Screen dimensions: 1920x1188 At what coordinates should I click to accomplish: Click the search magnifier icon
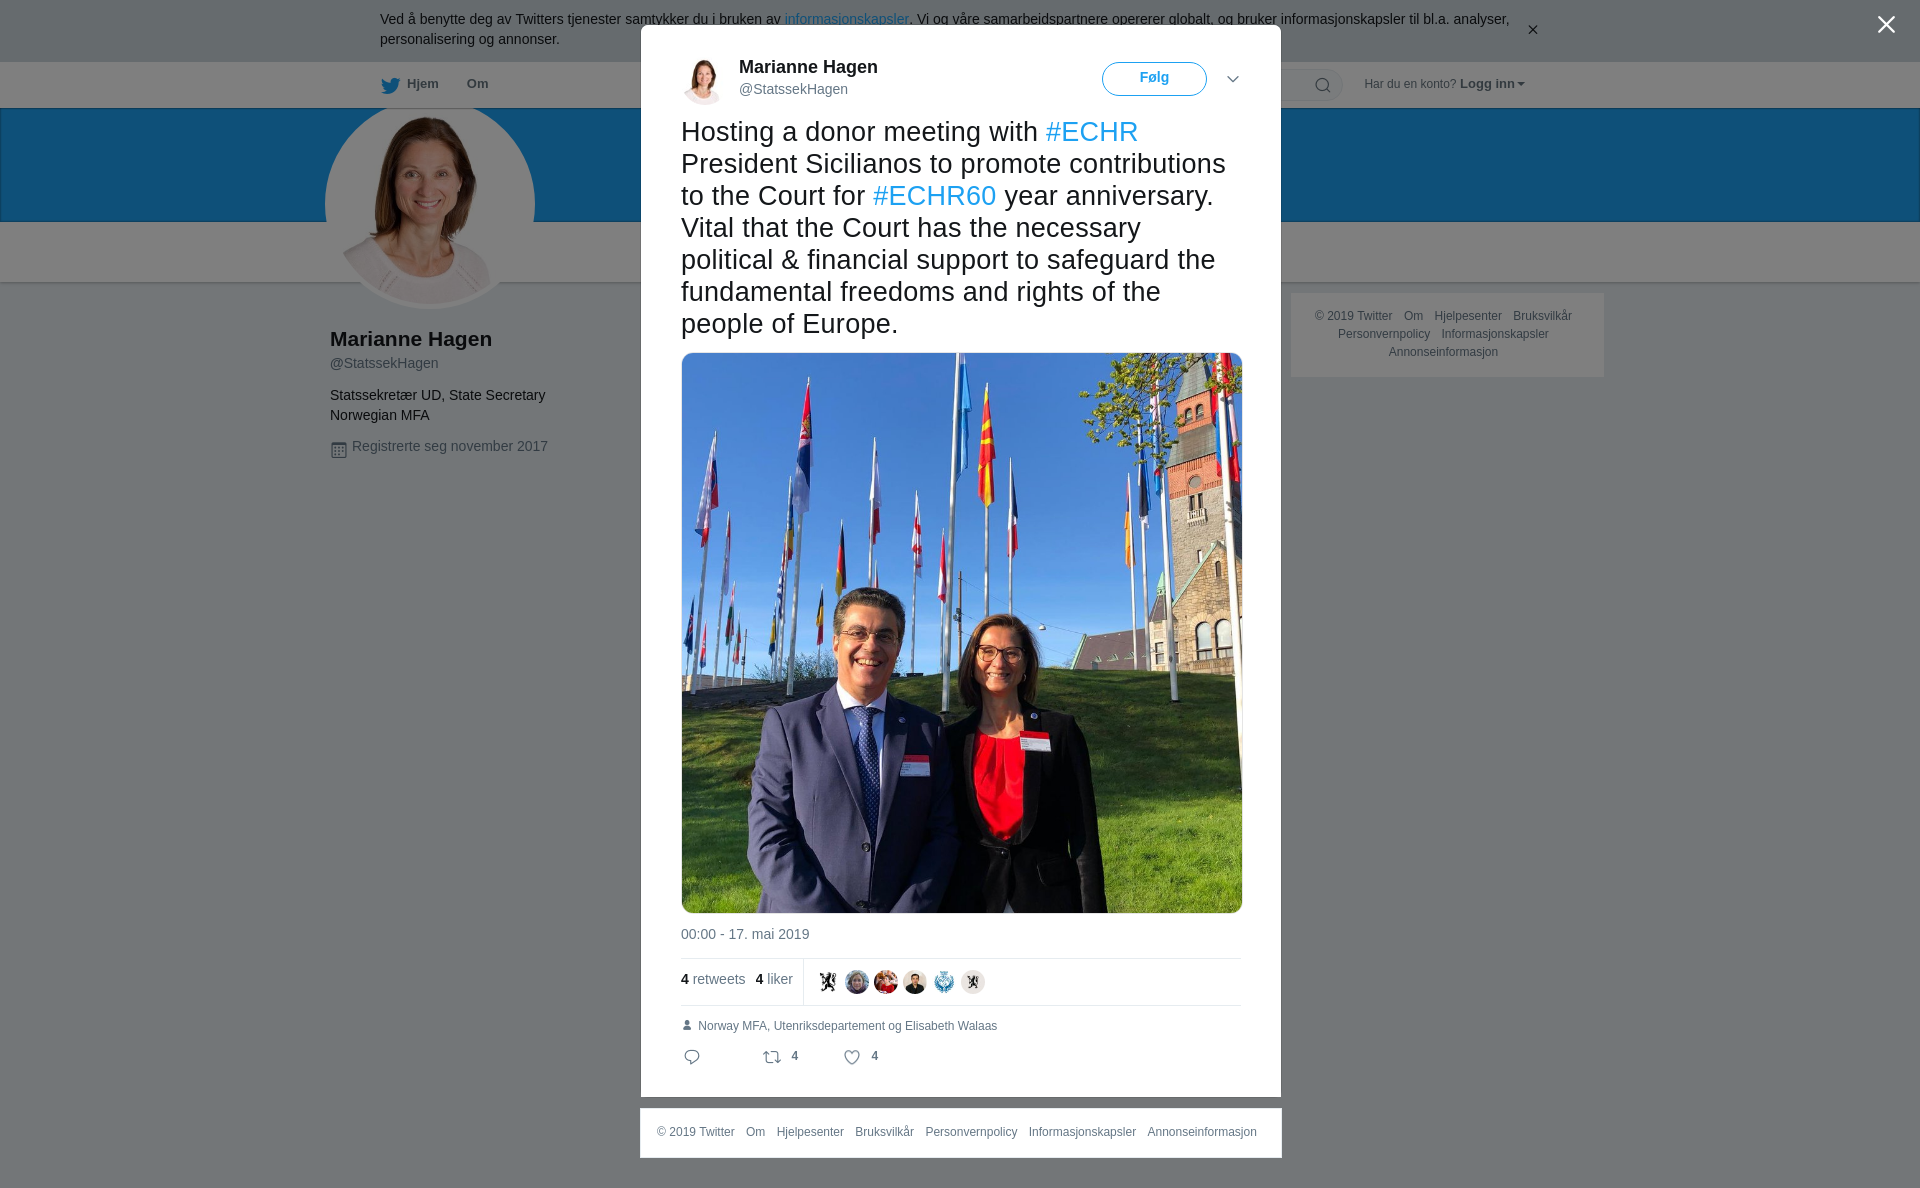click(1323, 85)
